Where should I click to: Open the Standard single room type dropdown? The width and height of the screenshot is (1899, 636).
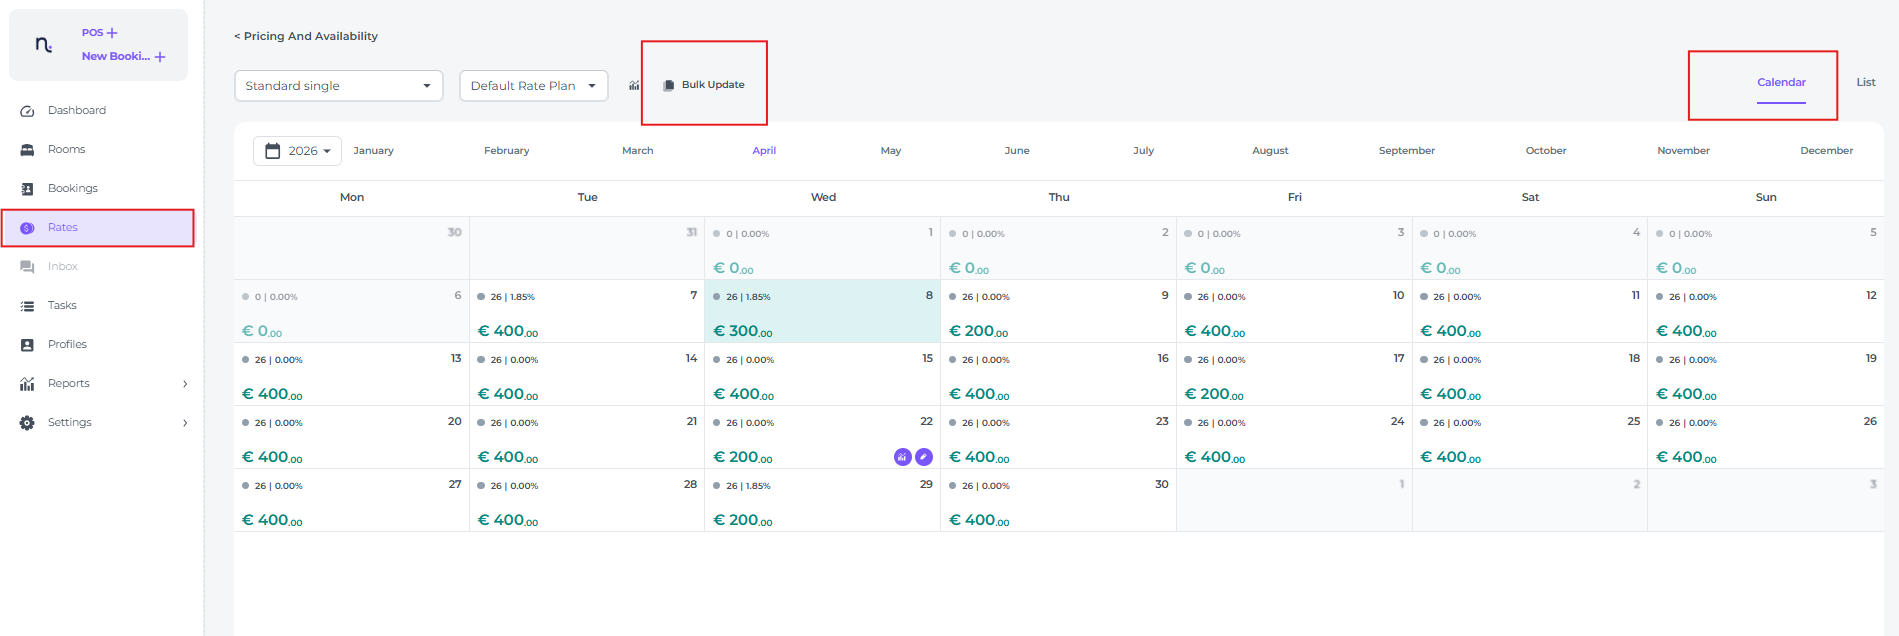pyautogui.click(x=338, y=86)
